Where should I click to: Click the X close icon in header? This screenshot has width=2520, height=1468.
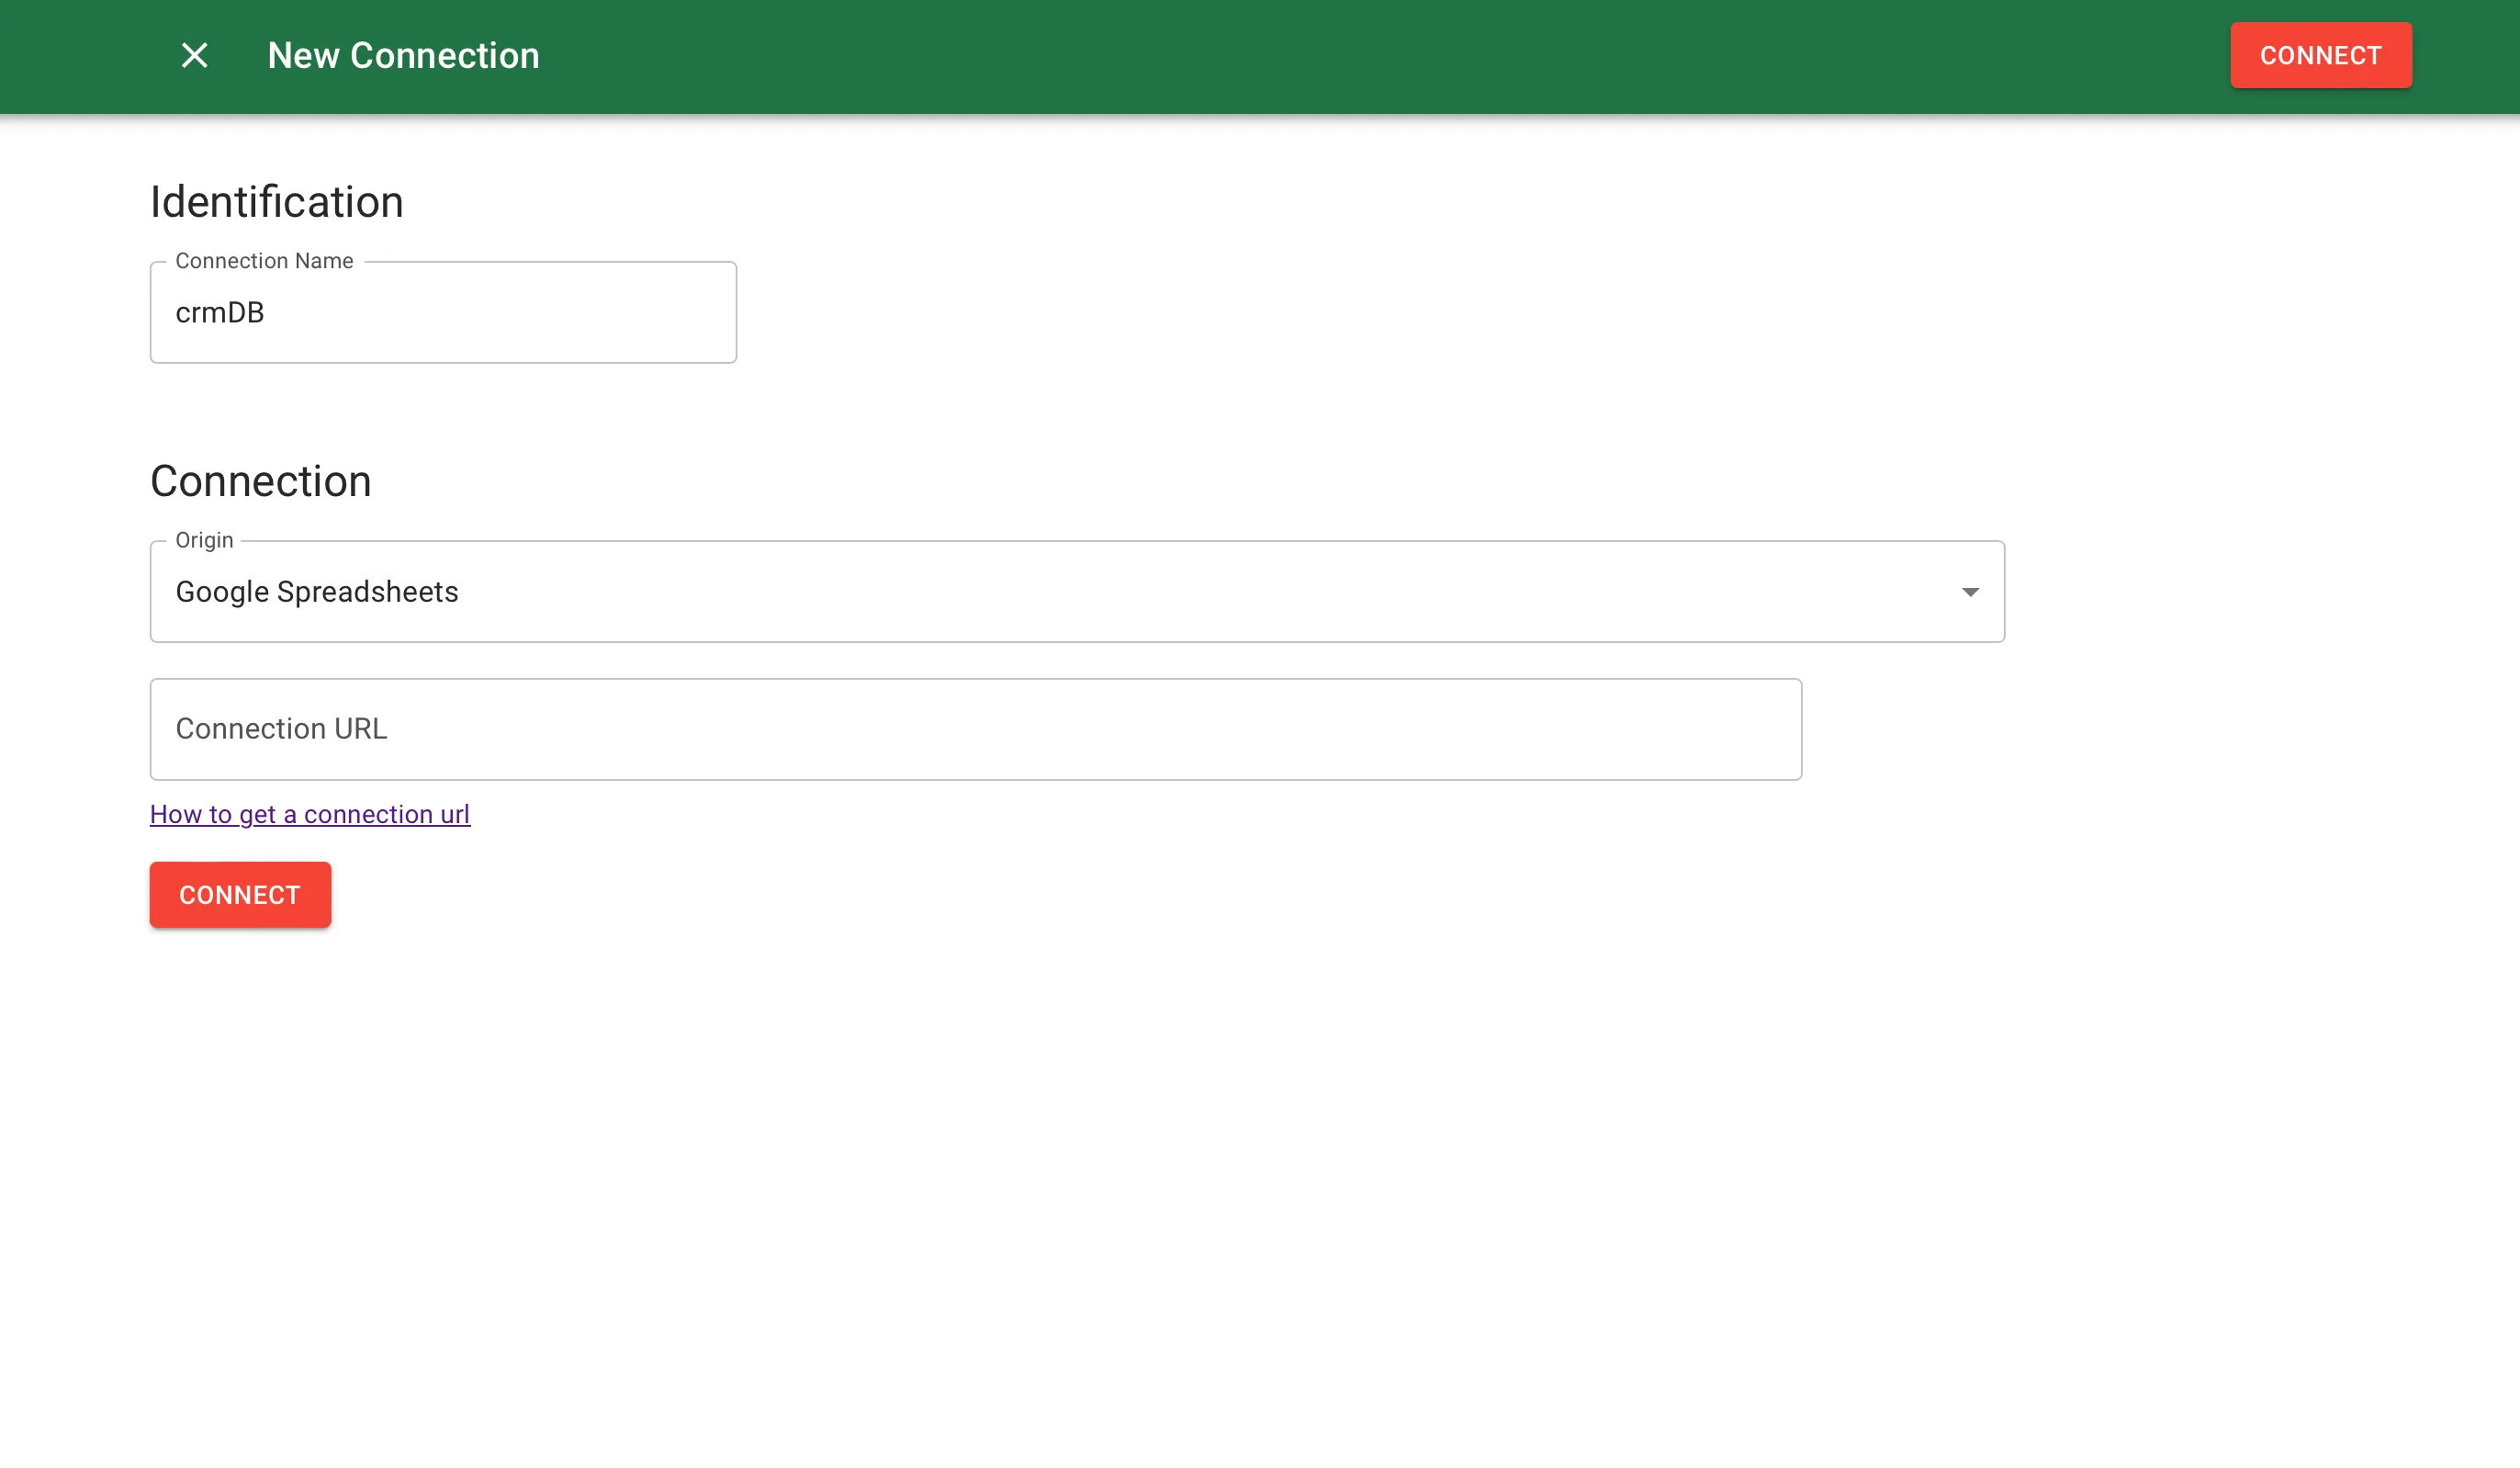pyautogui.click(x=194, y=54)
